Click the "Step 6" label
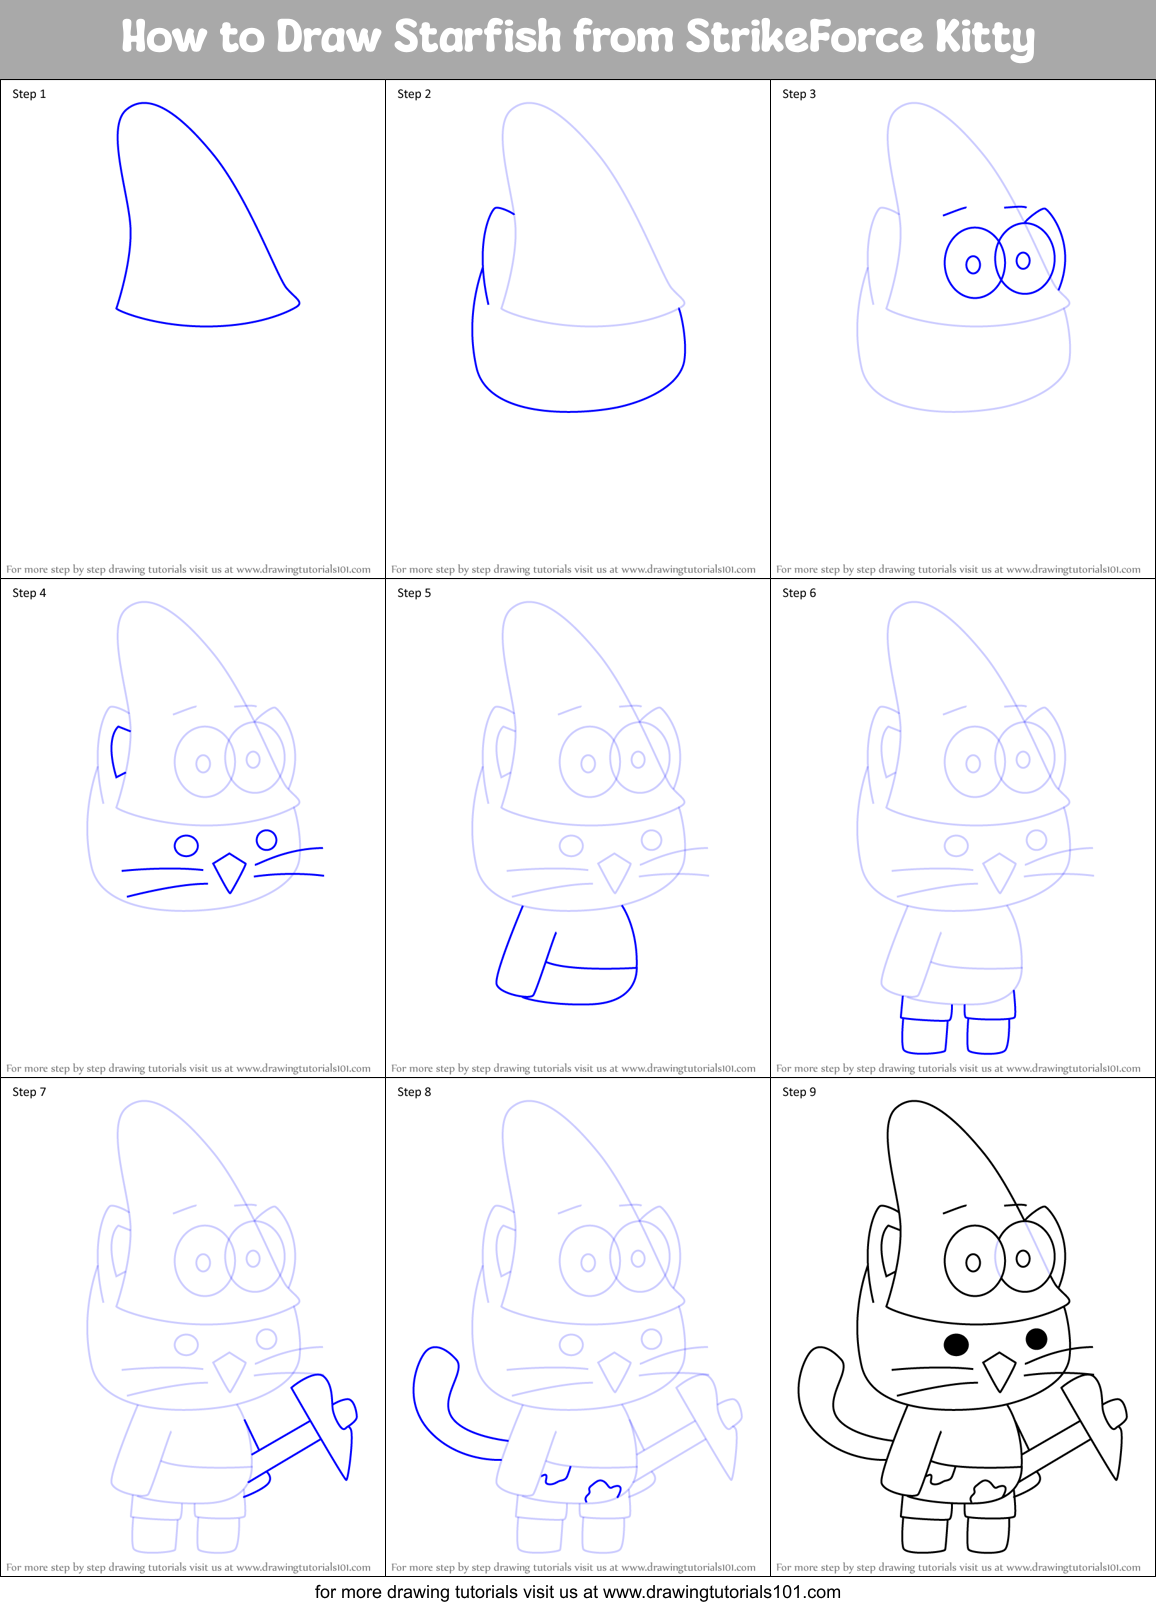The height and width of the screenshot is (1607, 1156). (799, 593)
